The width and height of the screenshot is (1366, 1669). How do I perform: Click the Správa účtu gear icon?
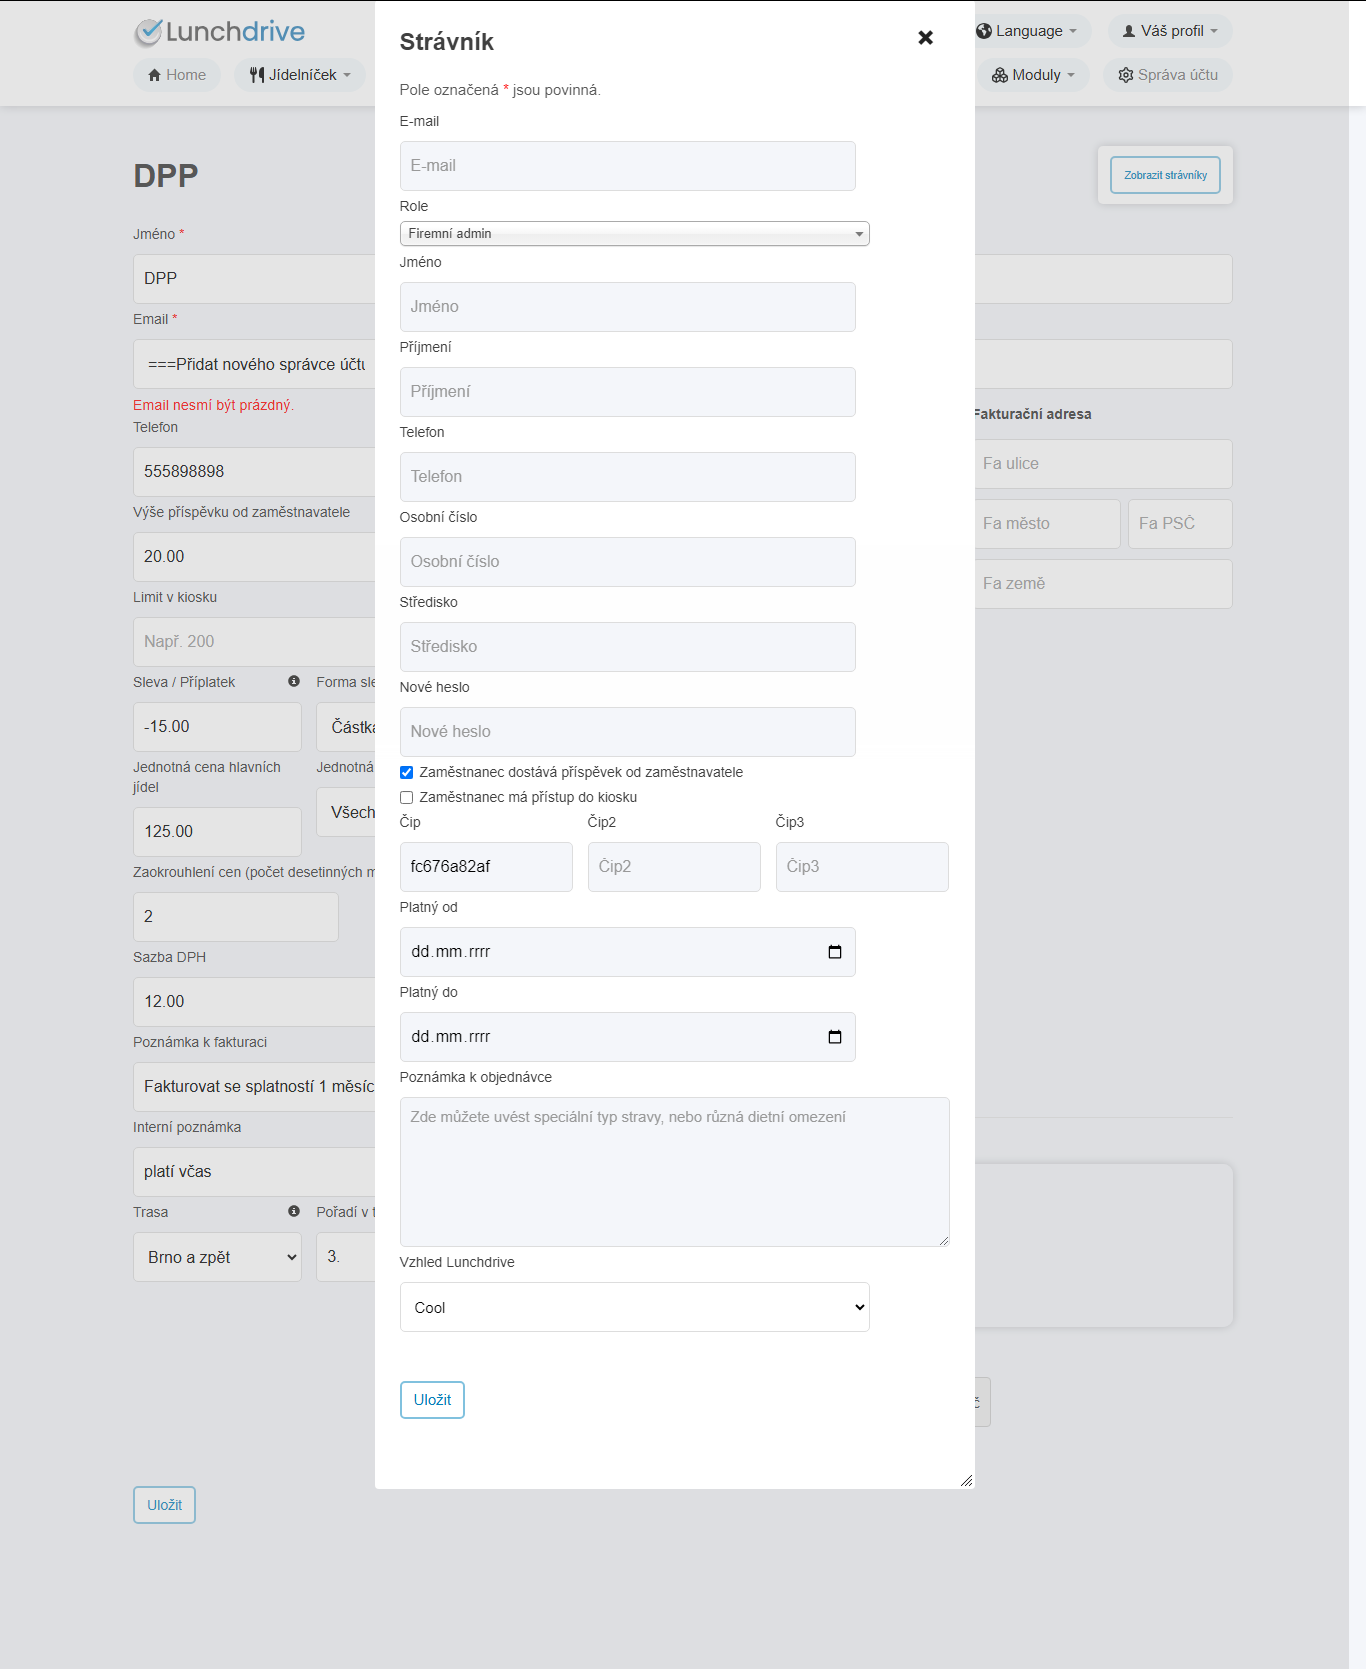click(1126, 75)
